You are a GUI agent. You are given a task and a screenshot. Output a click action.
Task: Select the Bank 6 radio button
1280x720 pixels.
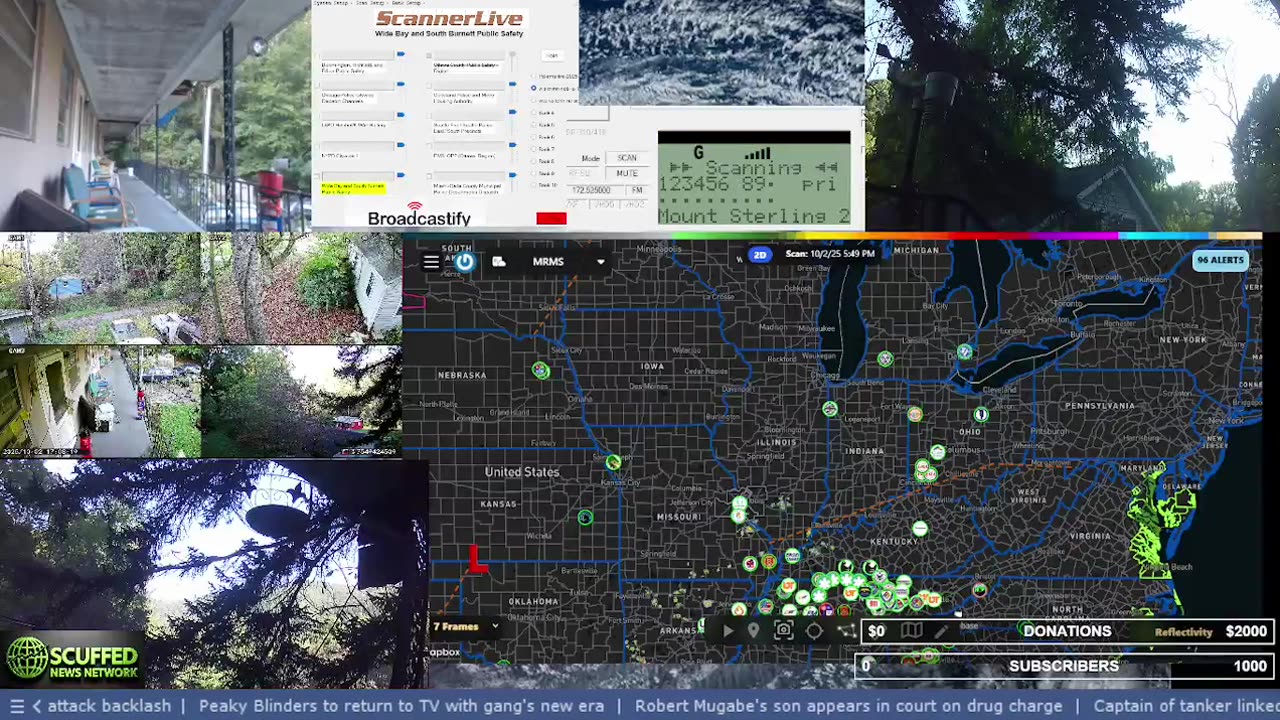coord(533,137)
